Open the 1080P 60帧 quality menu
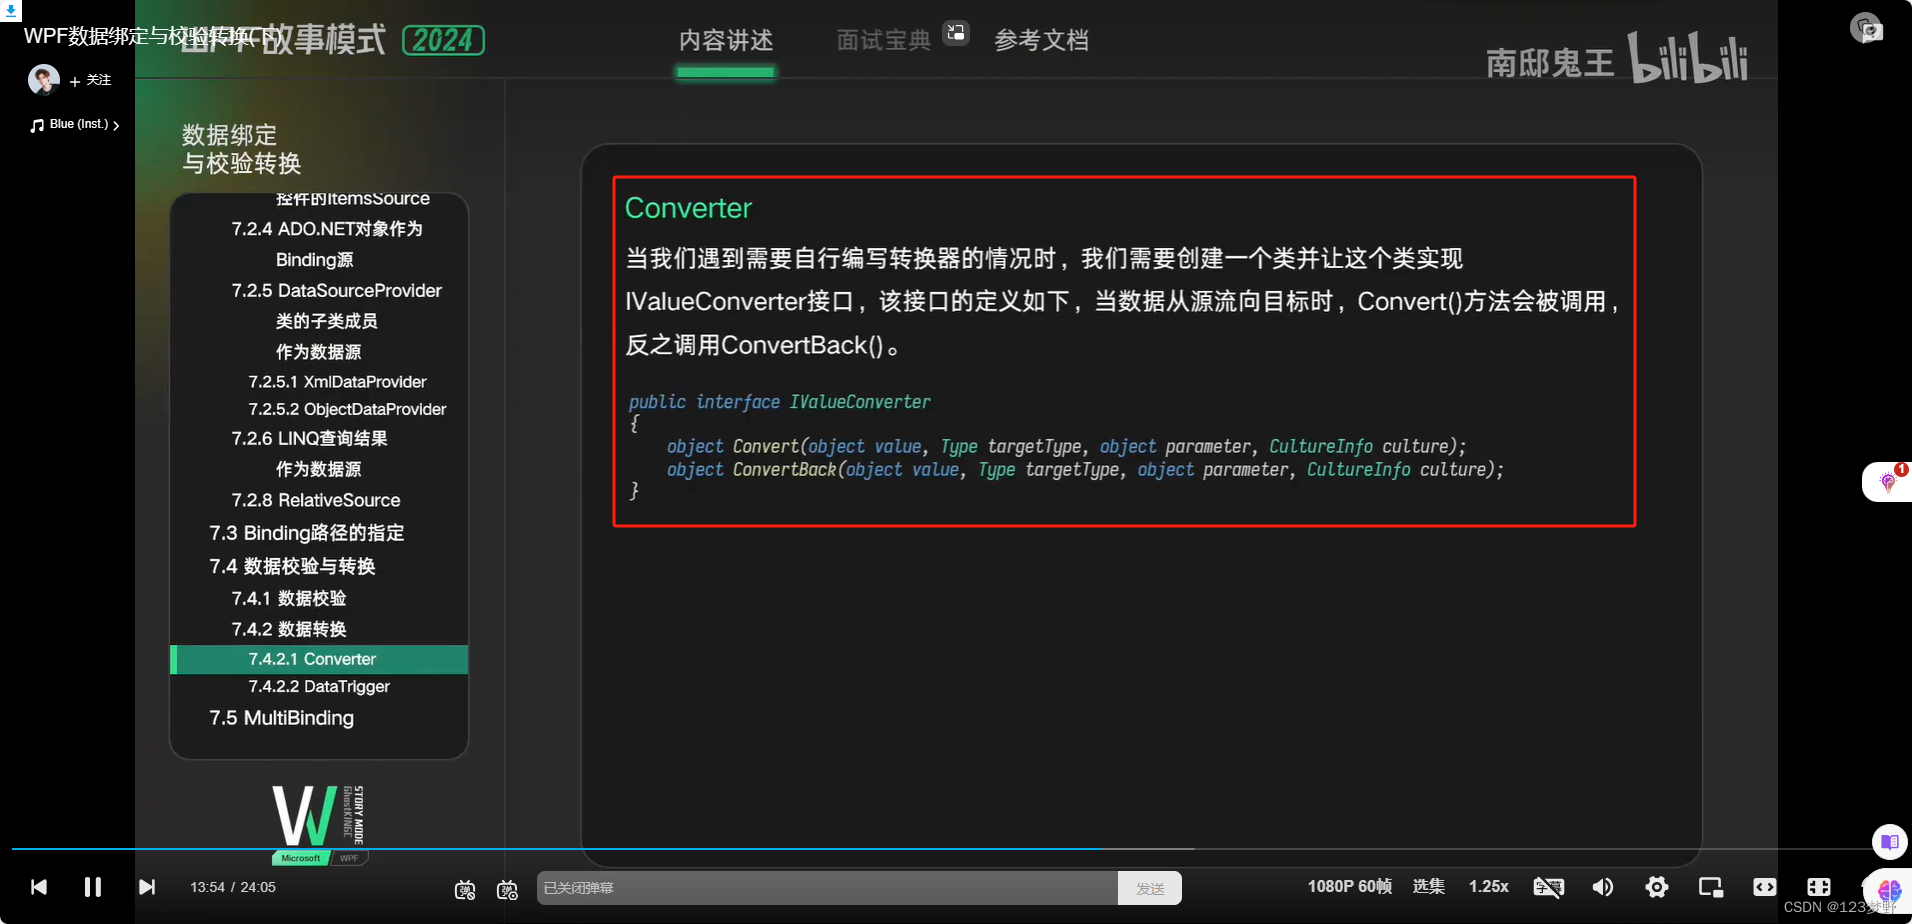 [1350, 886]
